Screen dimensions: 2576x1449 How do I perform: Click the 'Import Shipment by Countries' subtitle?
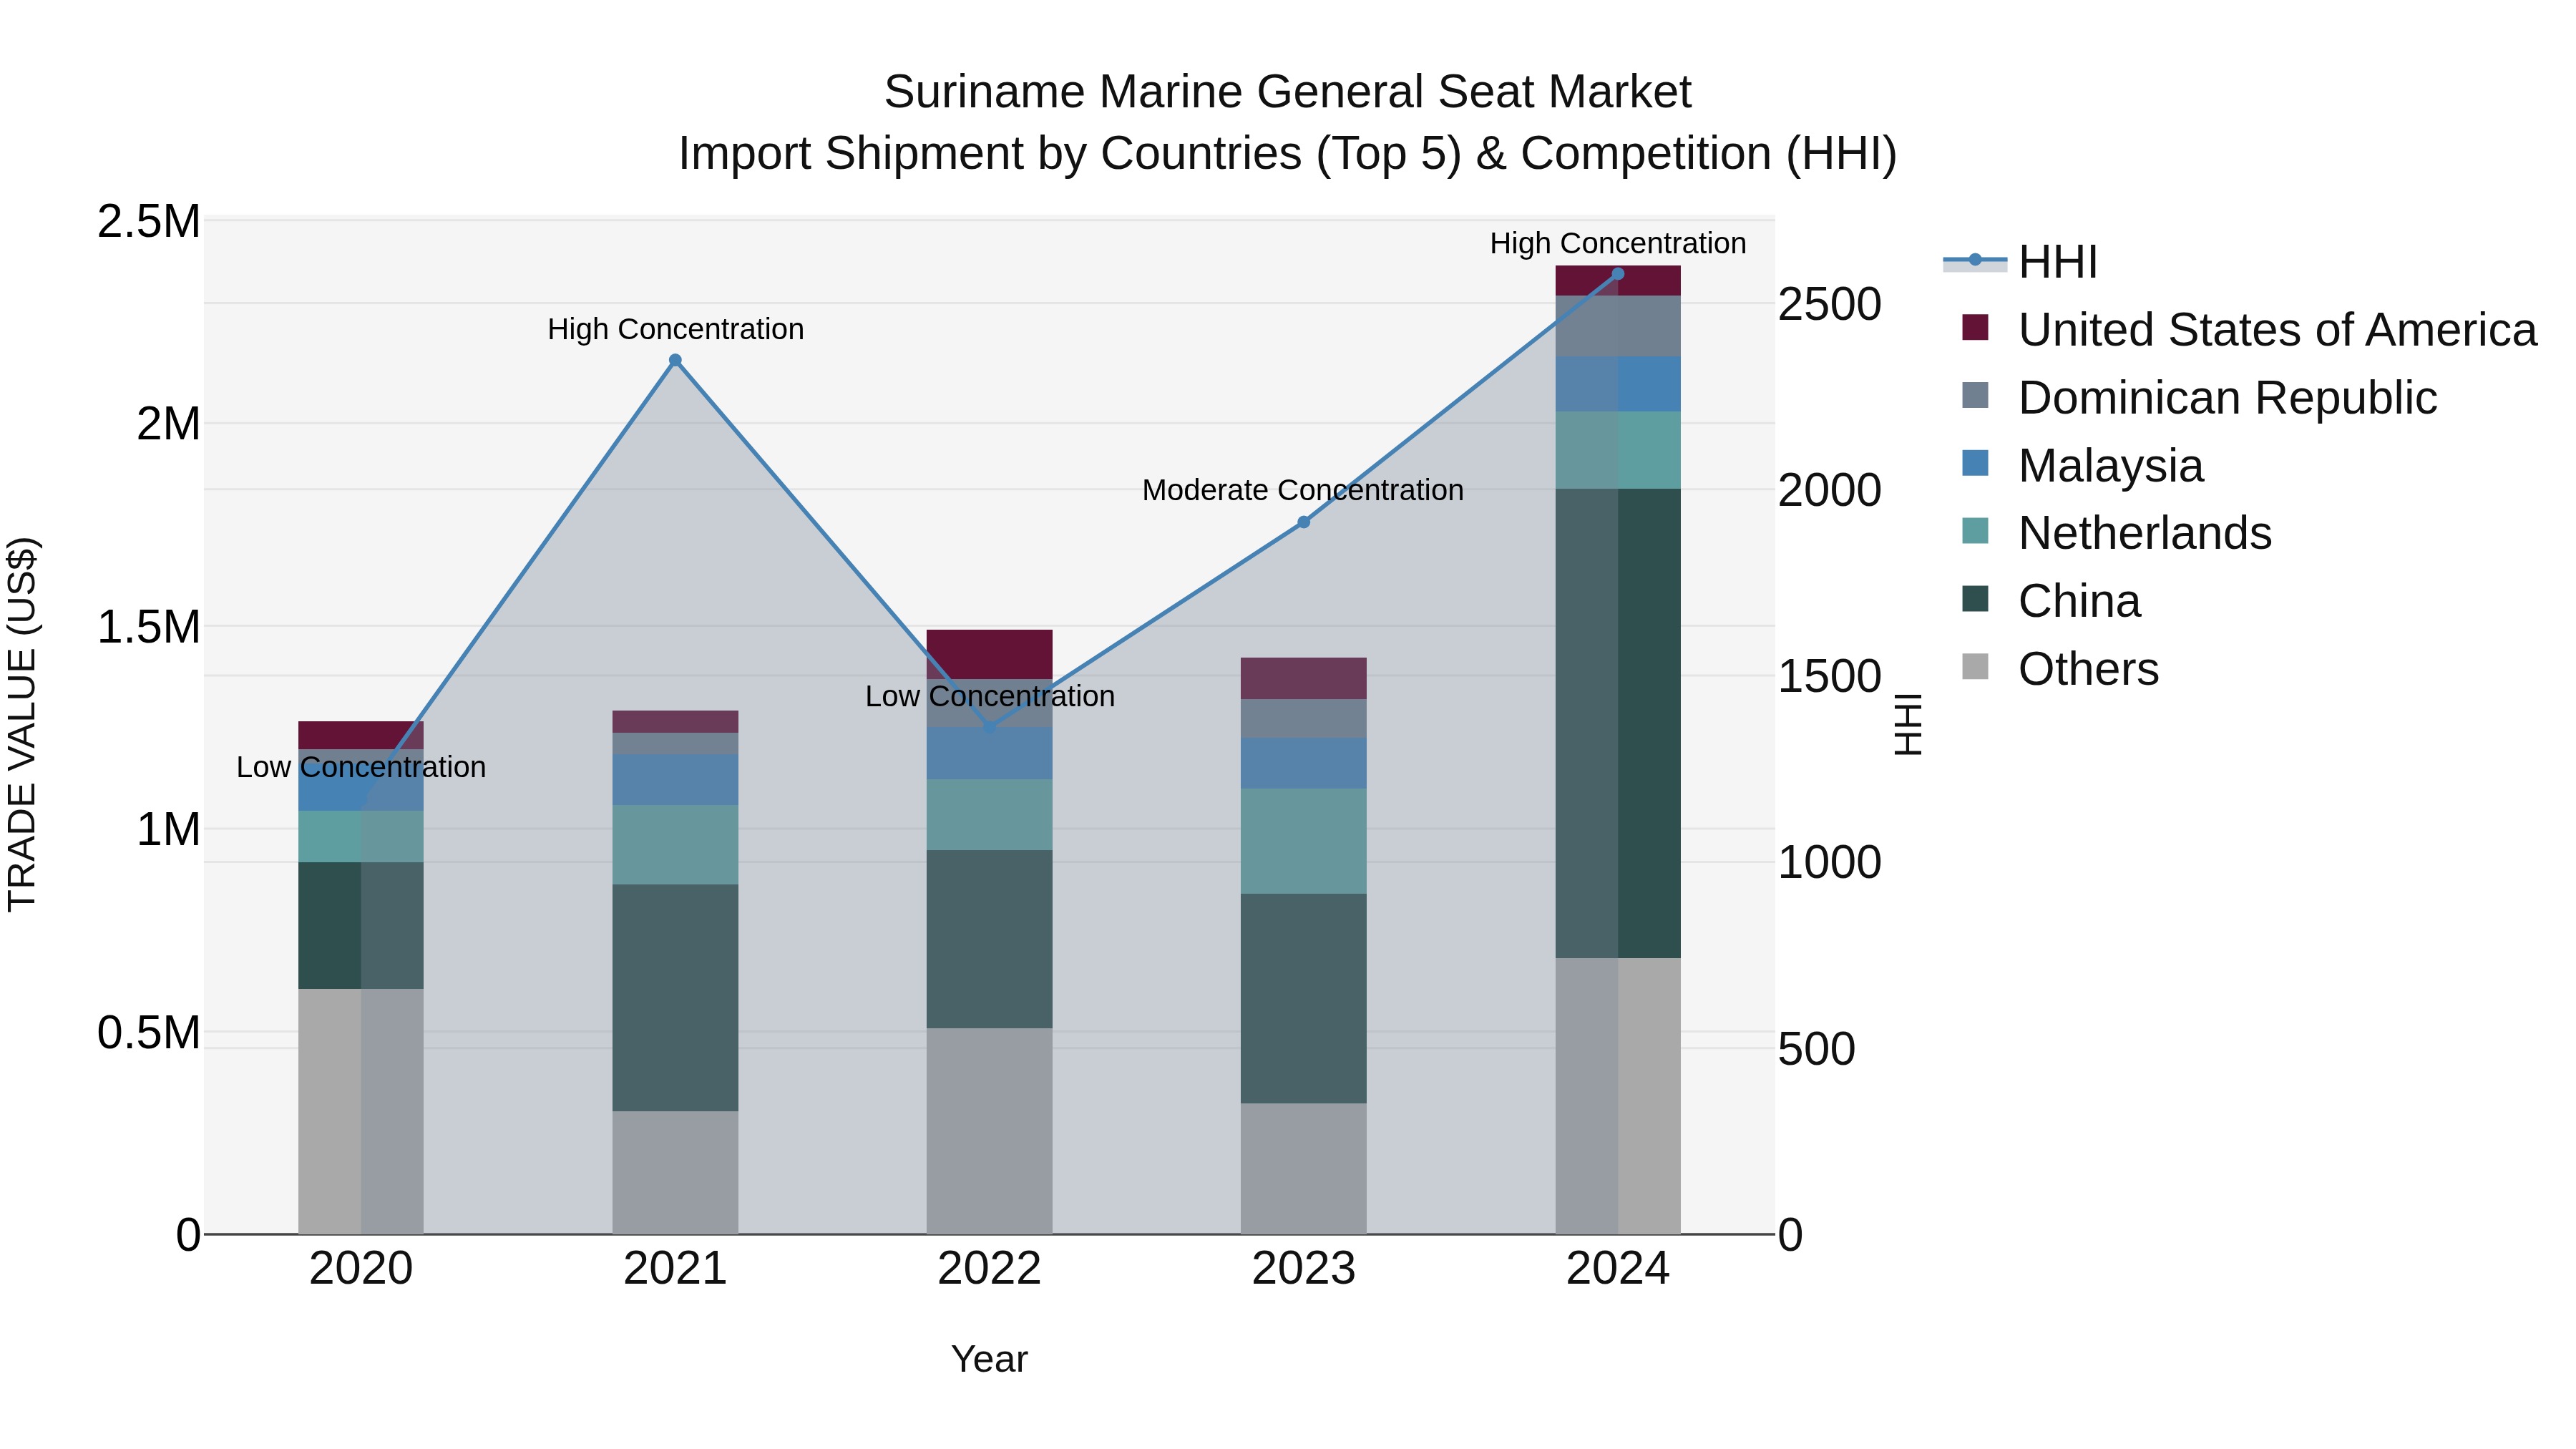coord(990,154)
